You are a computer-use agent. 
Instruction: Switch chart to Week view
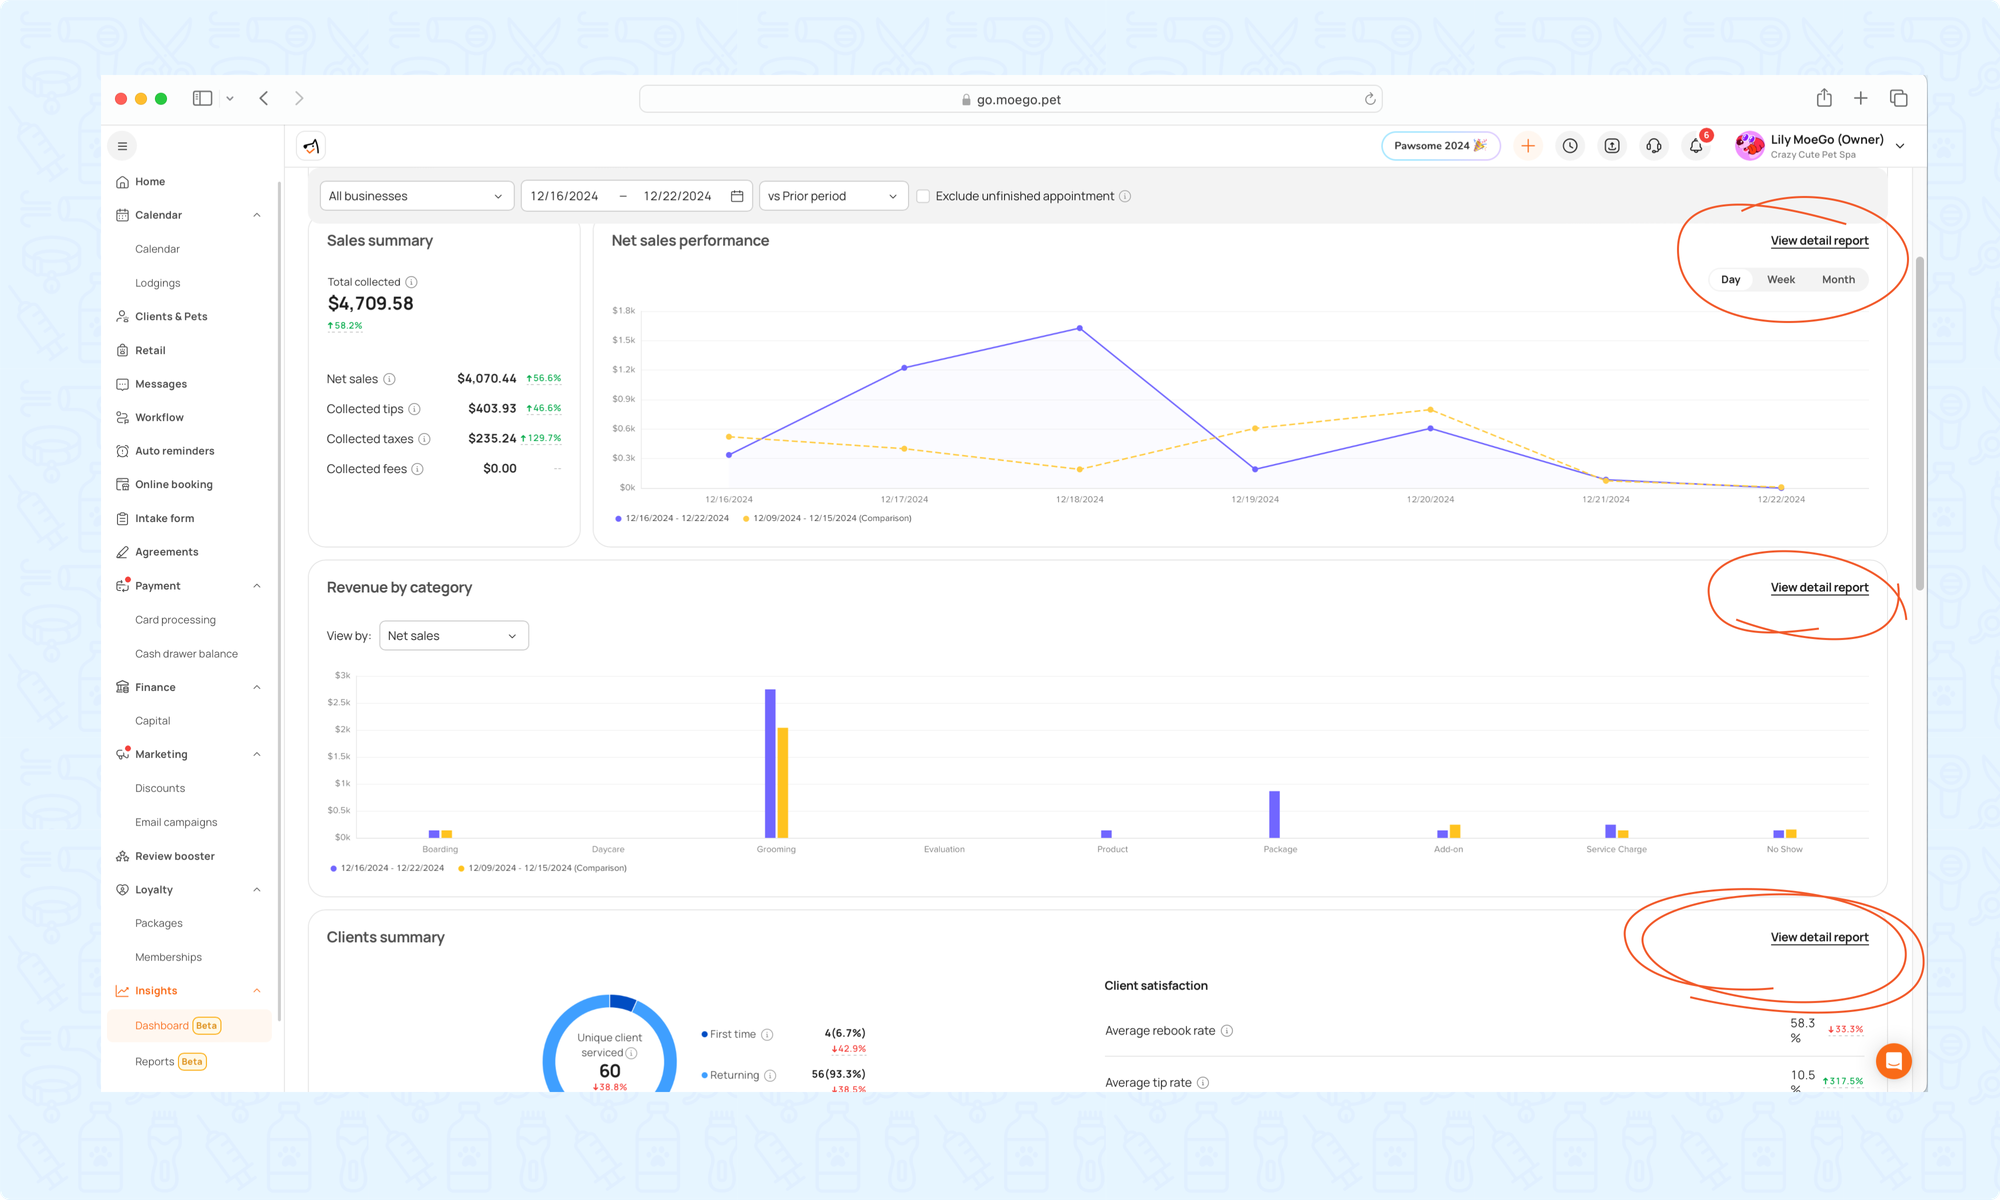[1780, 280]
